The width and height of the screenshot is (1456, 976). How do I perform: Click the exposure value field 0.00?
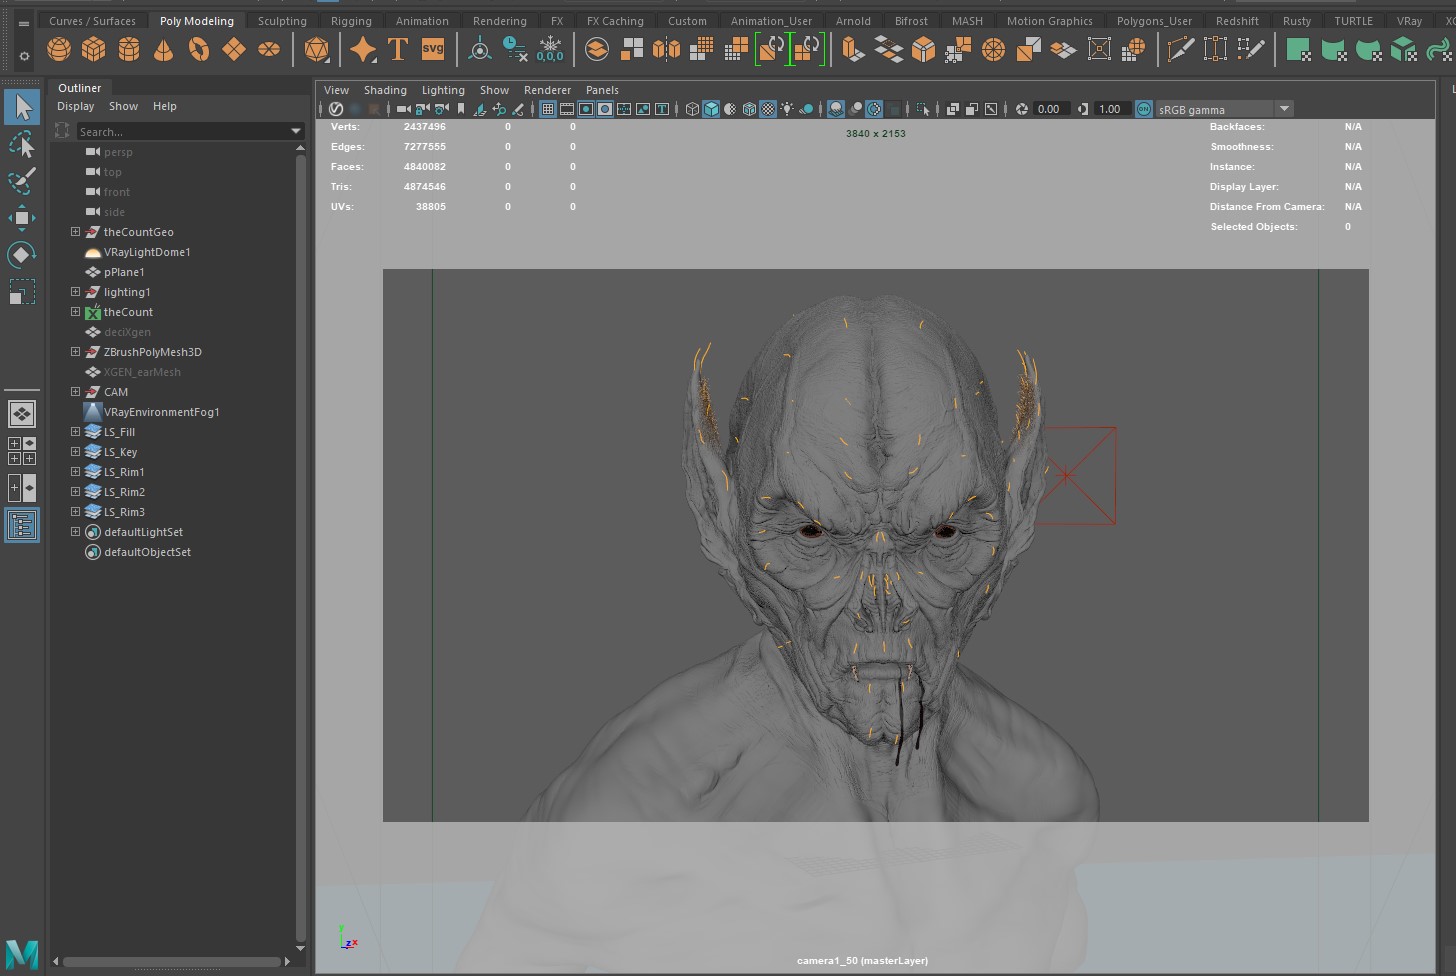coord(1050,109)
